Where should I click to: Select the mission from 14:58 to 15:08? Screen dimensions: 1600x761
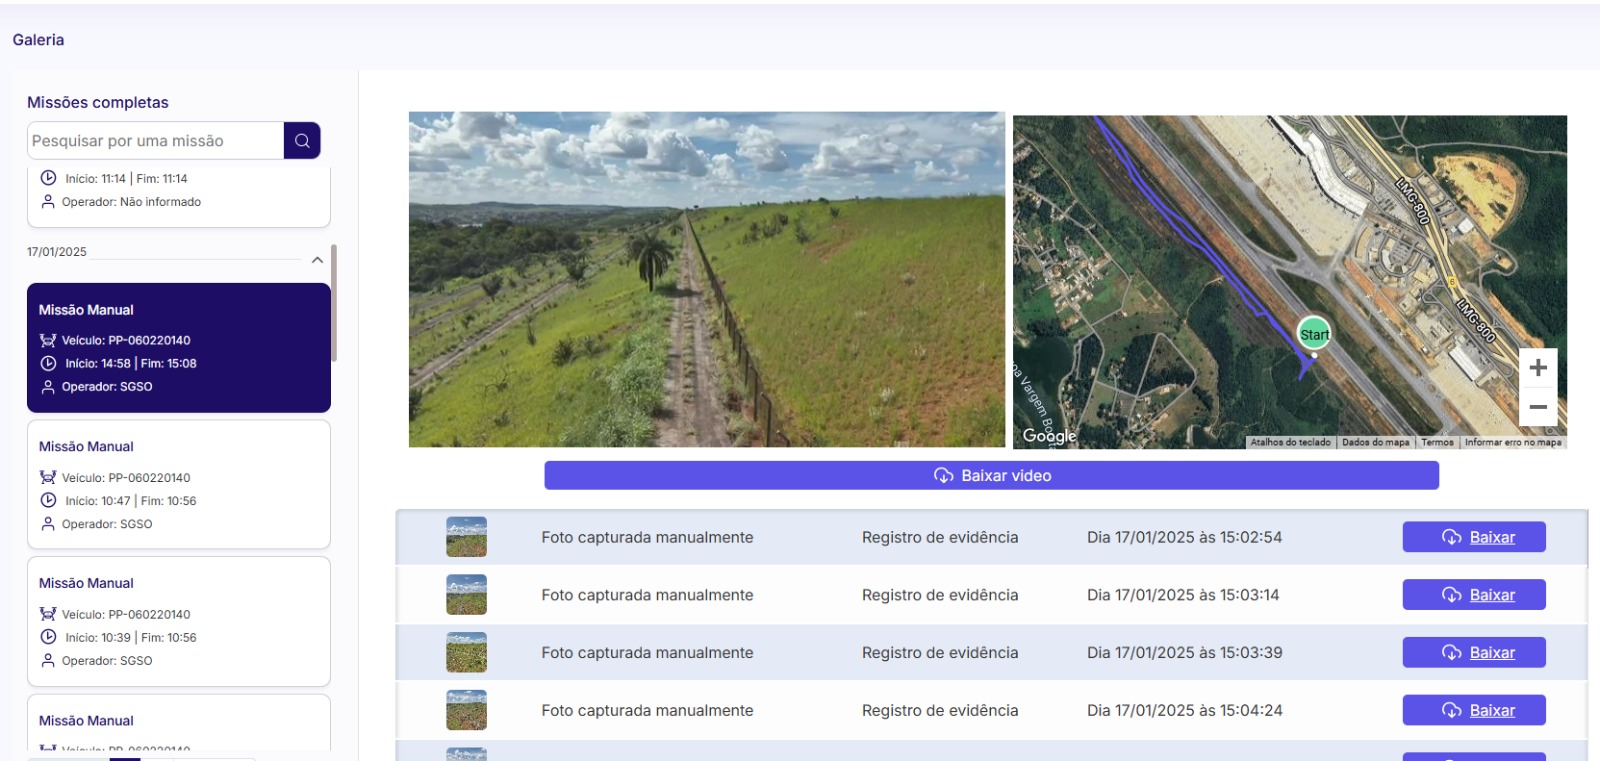point(179,348)
